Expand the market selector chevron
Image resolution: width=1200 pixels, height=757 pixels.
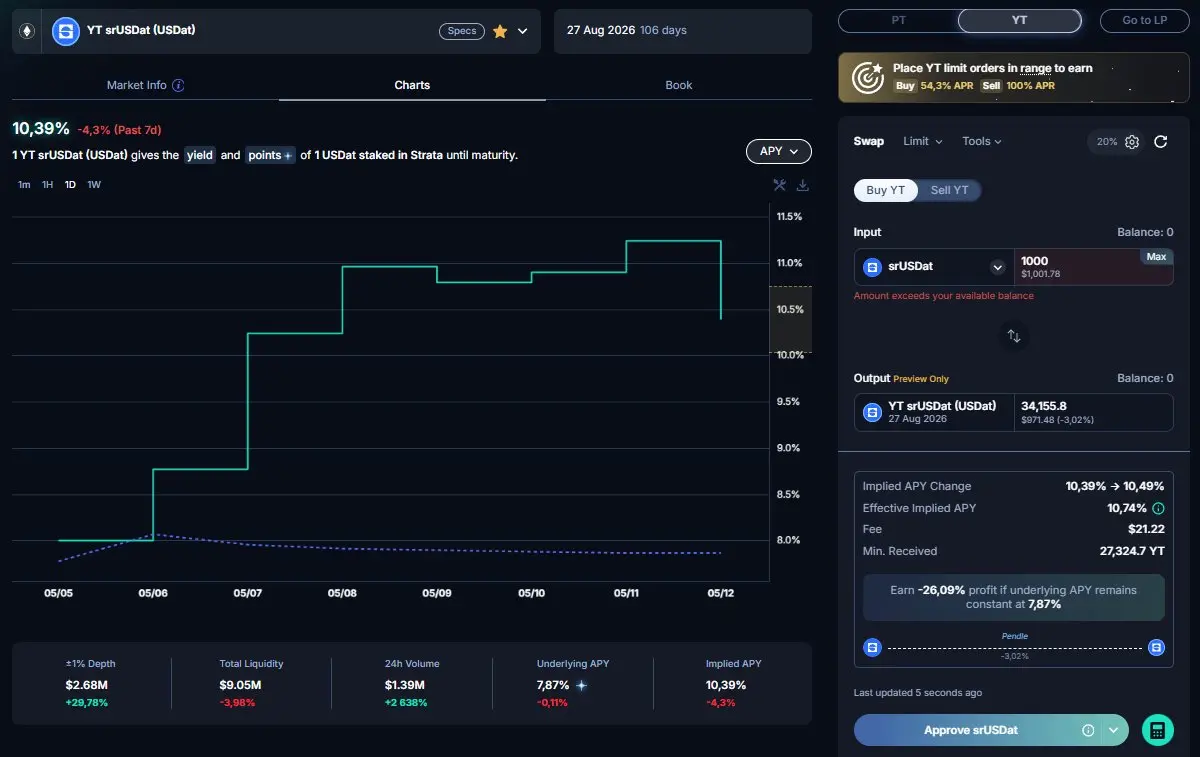[522, 31]
